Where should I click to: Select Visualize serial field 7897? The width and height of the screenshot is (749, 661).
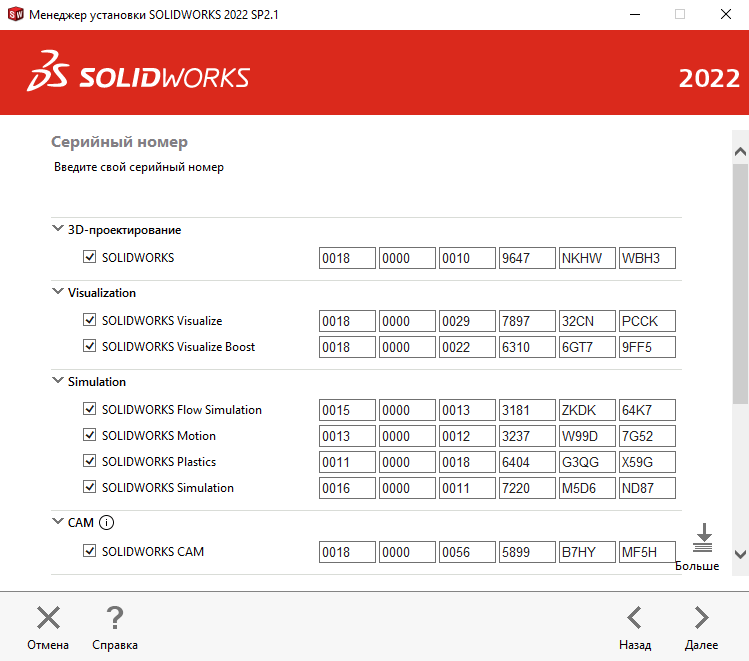pyautogui.click(x=527, y=321)
